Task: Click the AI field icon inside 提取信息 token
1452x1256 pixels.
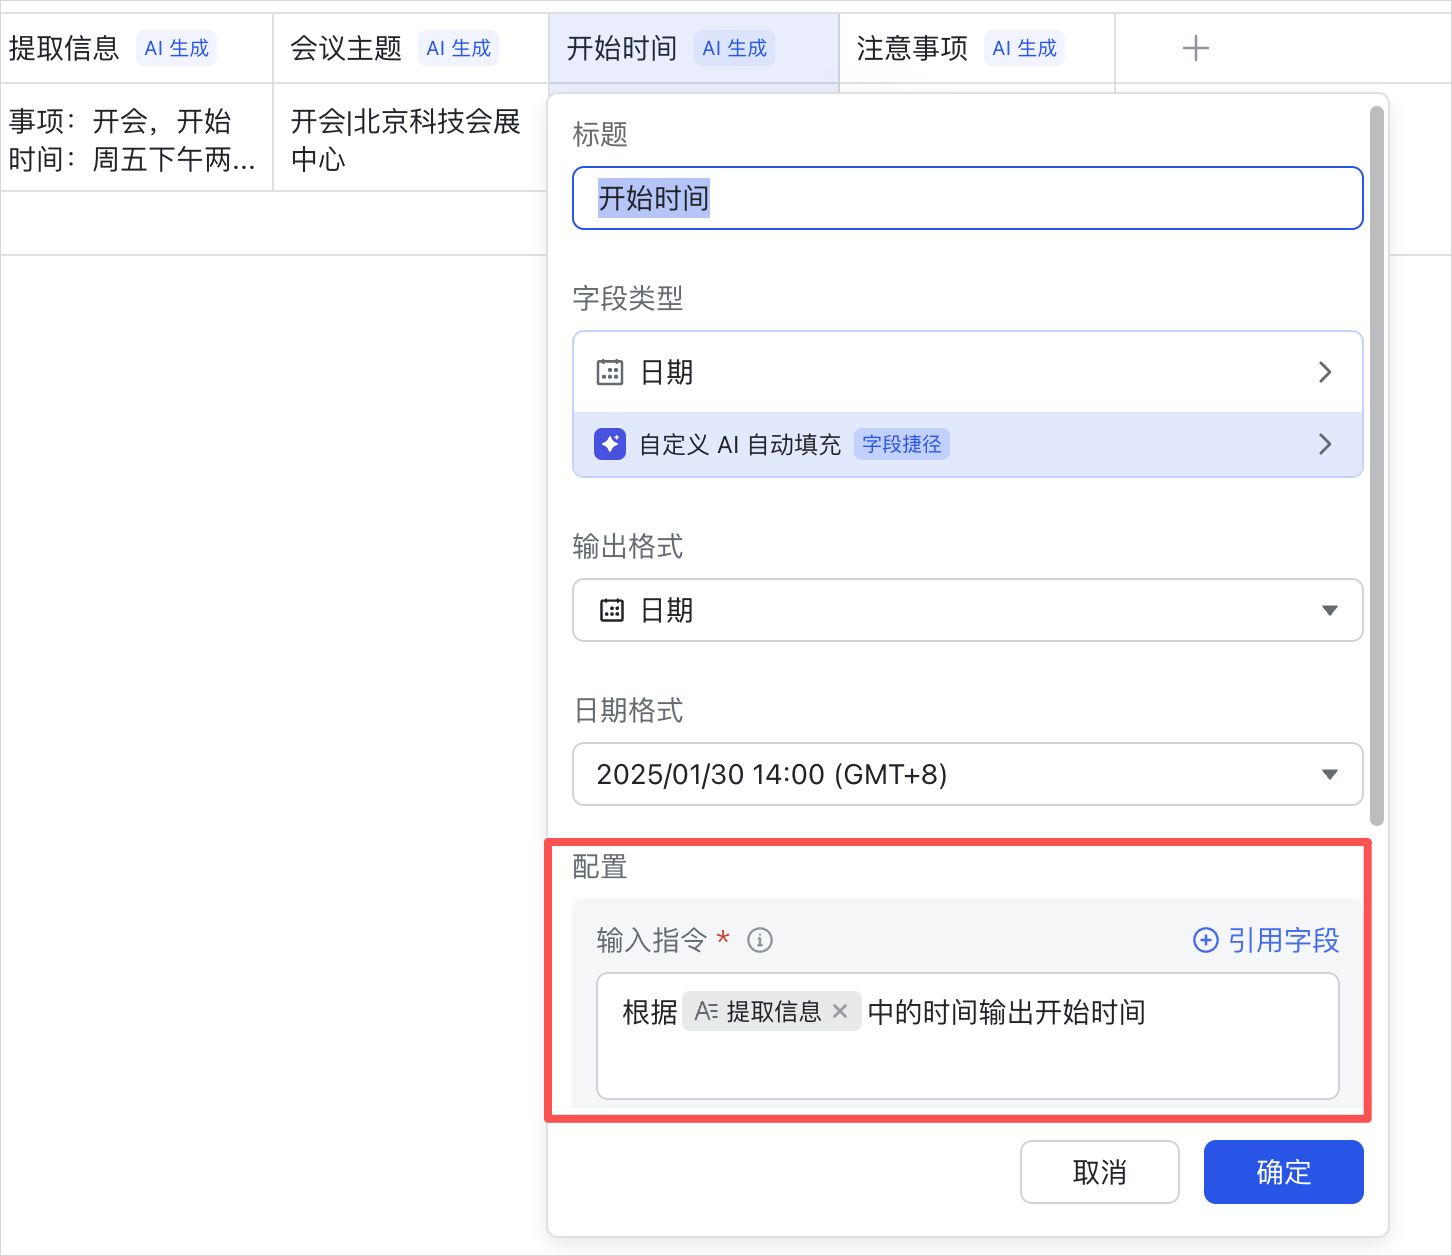Action: [x=708, y=1011]
